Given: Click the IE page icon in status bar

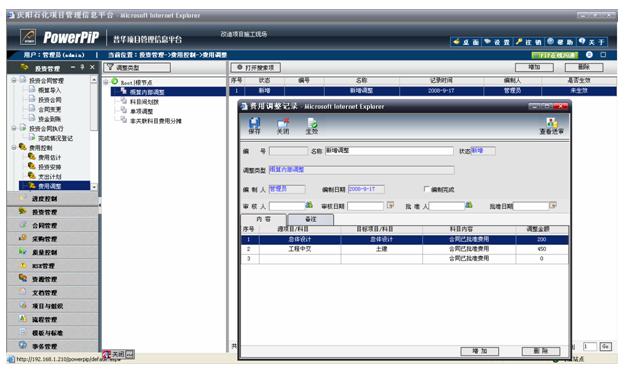Looking at the screenshot, I should point(11,359).
